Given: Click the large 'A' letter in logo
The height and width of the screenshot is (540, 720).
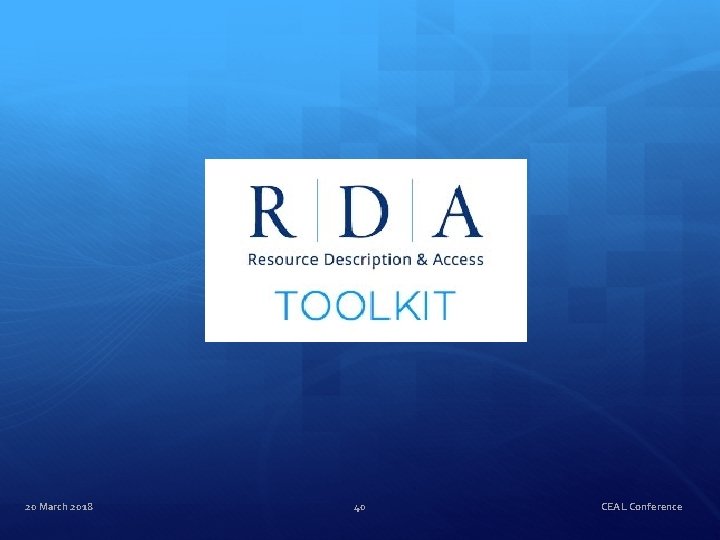Looking at the screenshot, I should click(457, 211).
